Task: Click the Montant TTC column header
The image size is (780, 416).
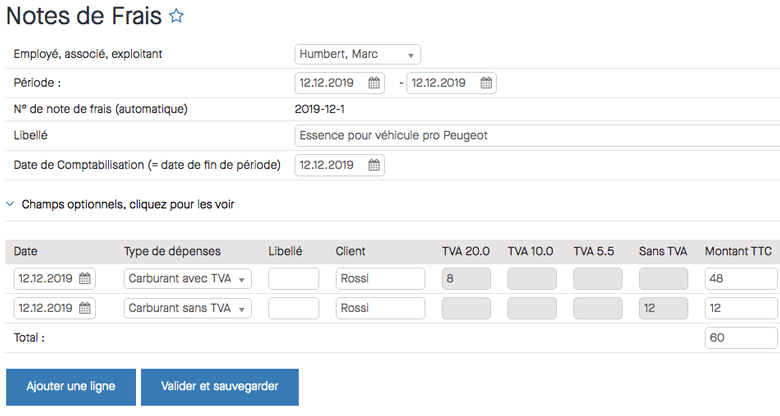Action: point(738,251)
